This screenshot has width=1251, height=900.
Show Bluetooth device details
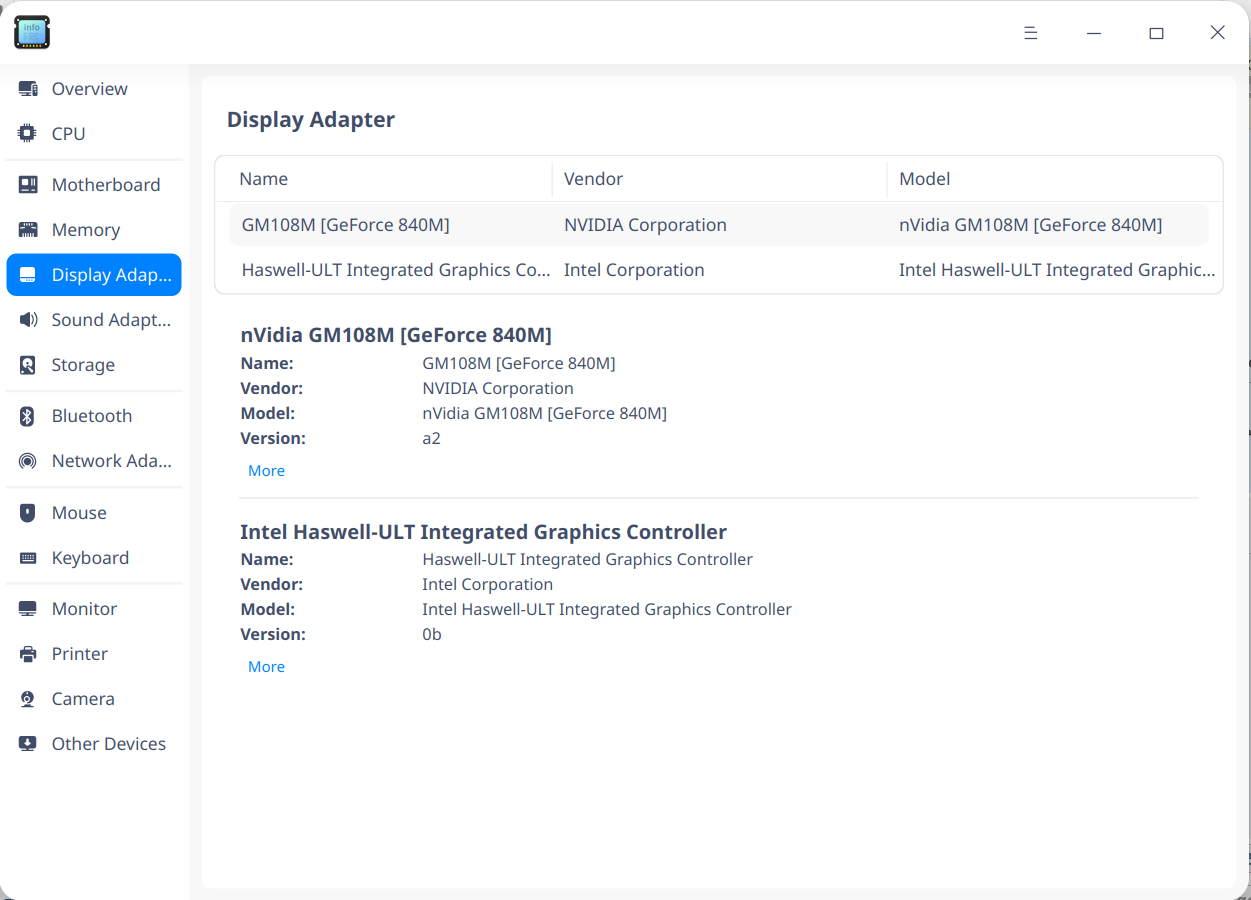tap(92, 416)
